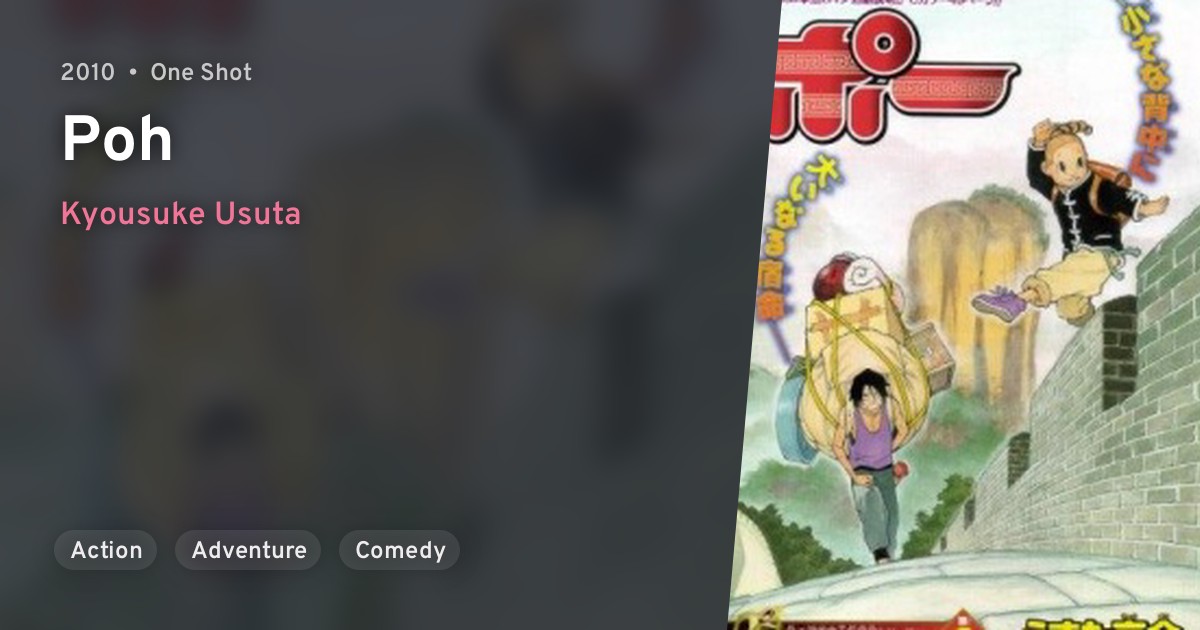Open author link Kyousuke Usuta
The width and height of the screenshot is (1200, 630).
tap(181, 214)
